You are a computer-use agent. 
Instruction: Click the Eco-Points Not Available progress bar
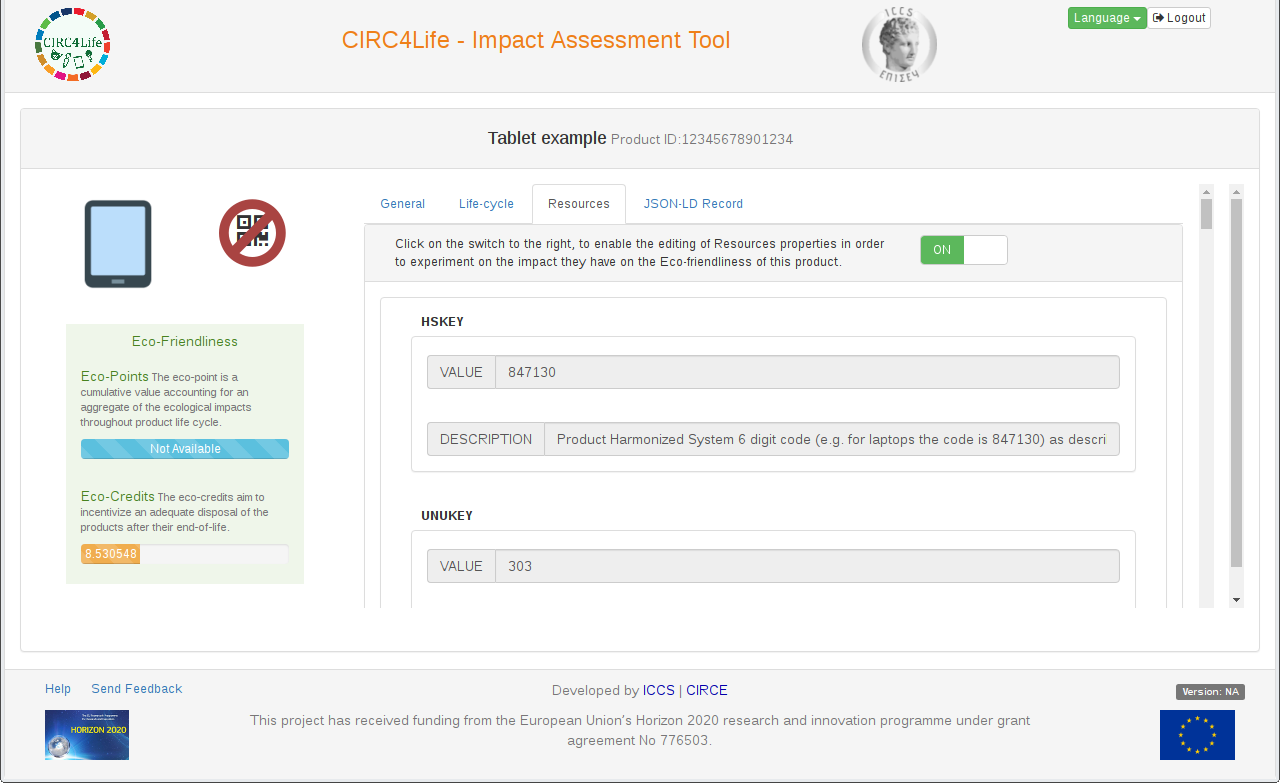(x=185, y=449)
